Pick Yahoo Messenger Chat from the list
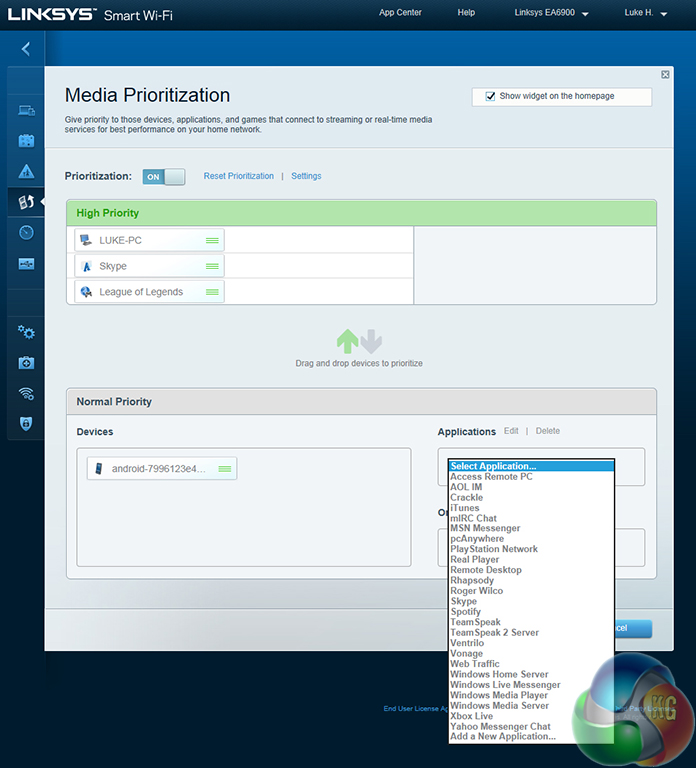 (x=531, y=726)
